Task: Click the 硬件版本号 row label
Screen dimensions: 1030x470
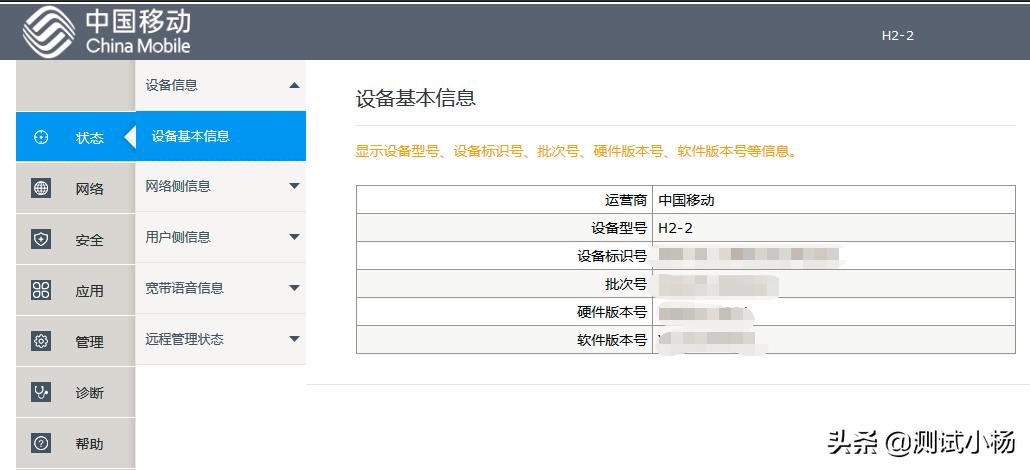Action: (612, 312)
